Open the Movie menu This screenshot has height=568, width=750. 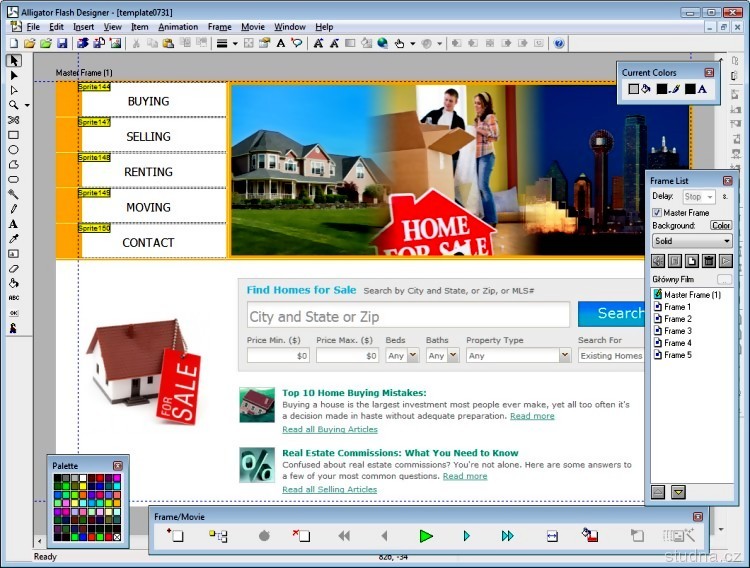pos(252,27)
